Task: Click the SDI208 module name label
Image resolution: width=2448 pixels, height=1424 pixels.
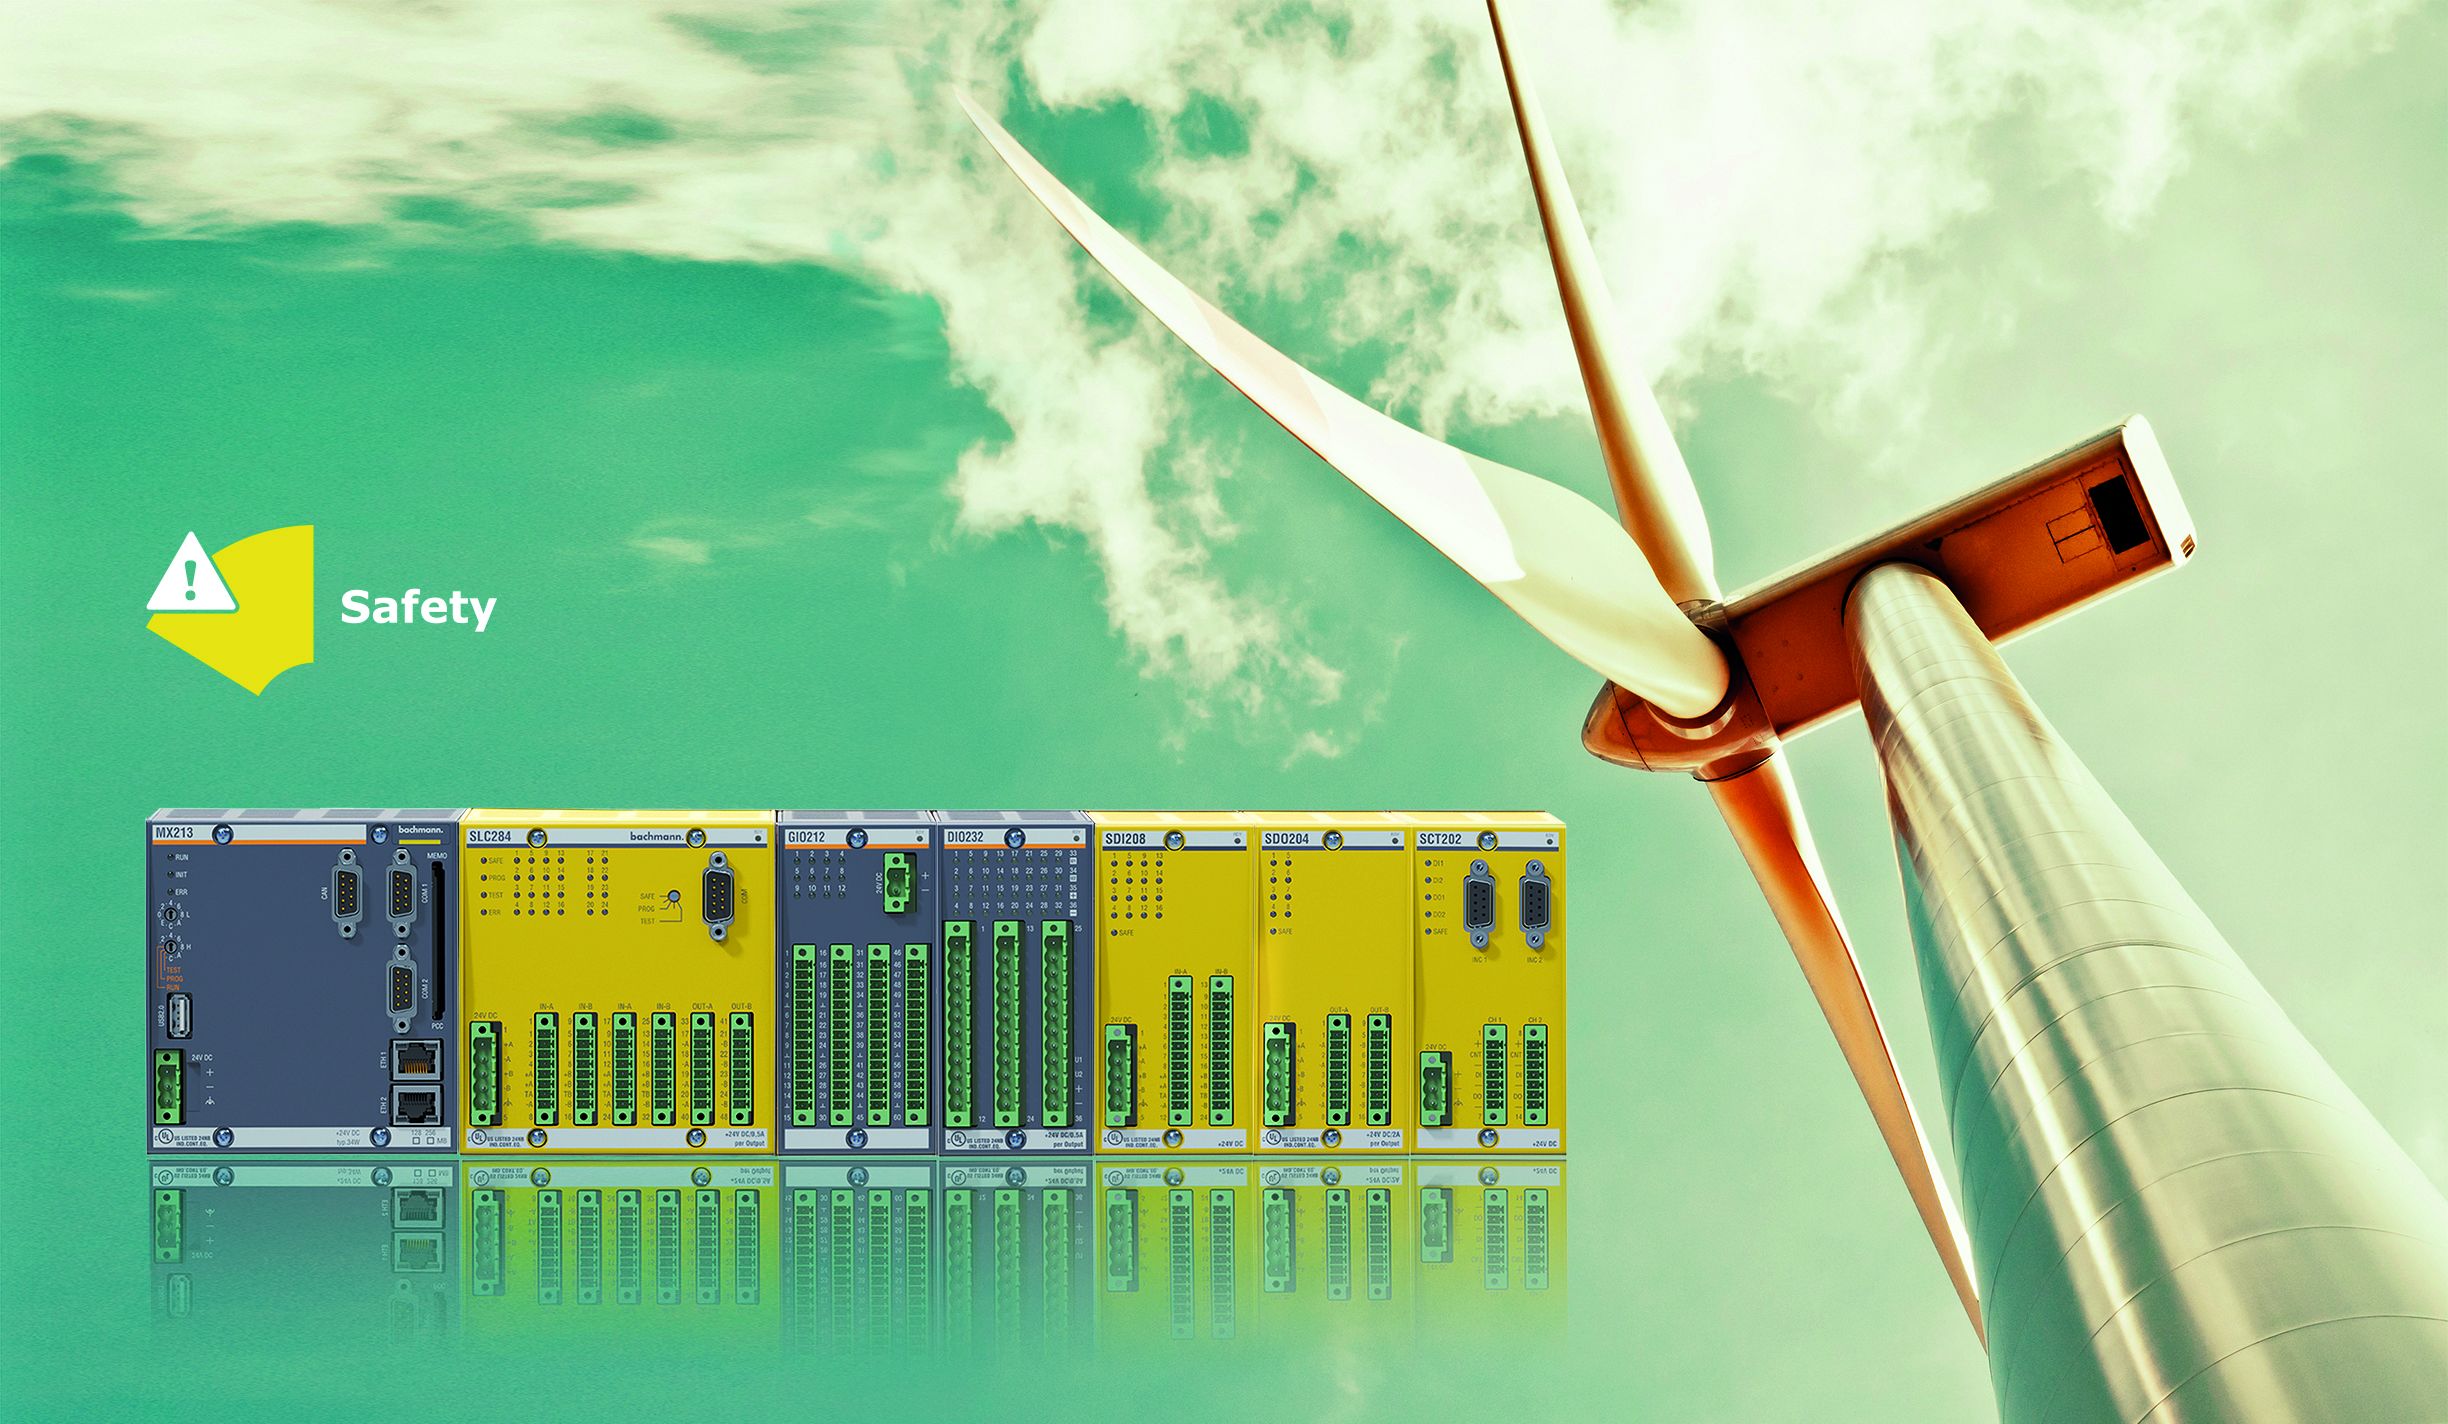Action: 1125,839
